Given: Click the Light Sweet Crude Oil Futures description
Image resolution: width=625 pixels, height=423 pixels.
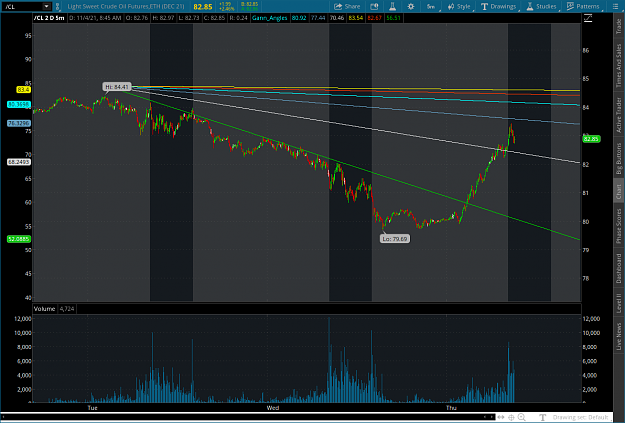Looking at the screenshot, I should (x=126, y=6).
